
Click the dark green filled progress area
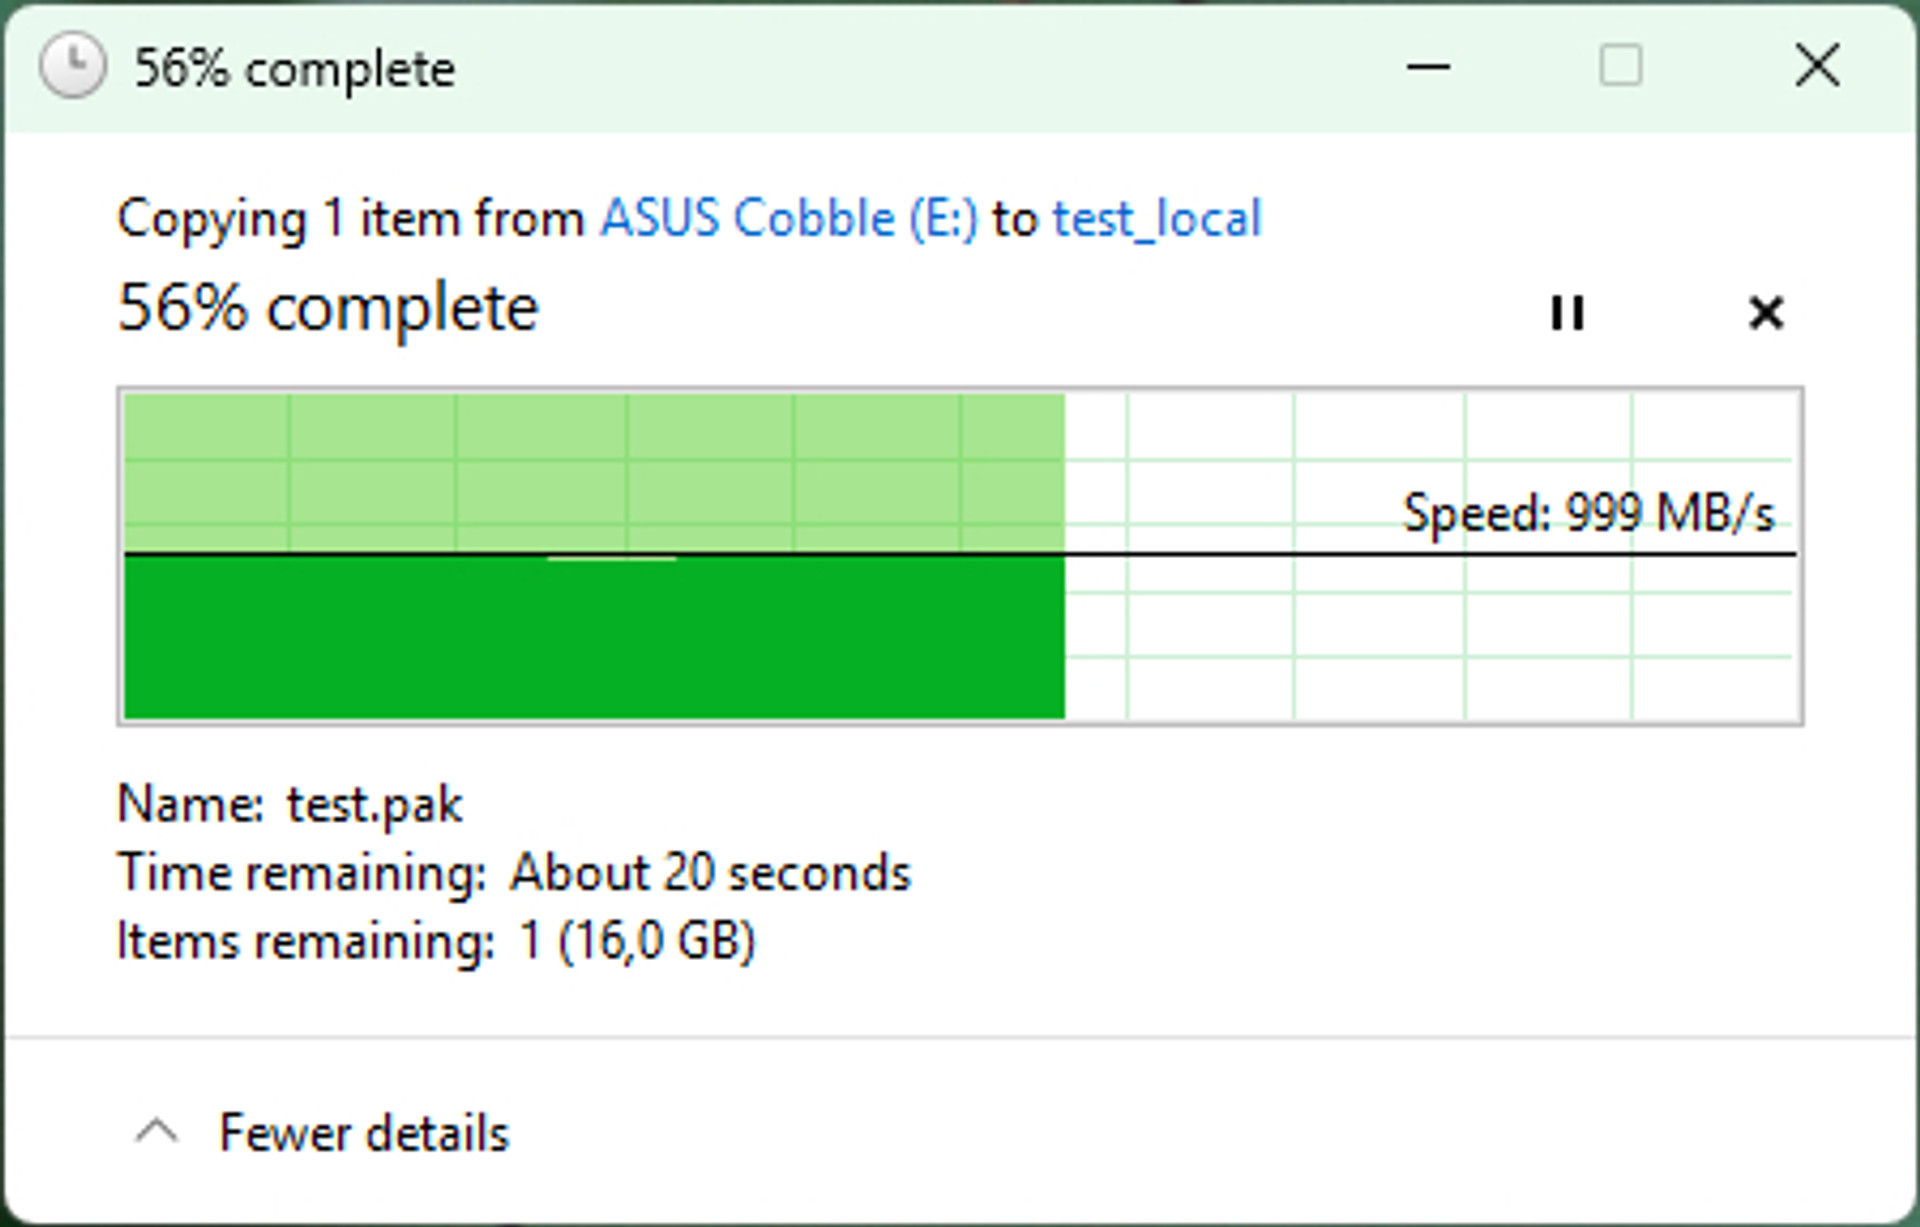pyautogui.click(x=594, y=637)
